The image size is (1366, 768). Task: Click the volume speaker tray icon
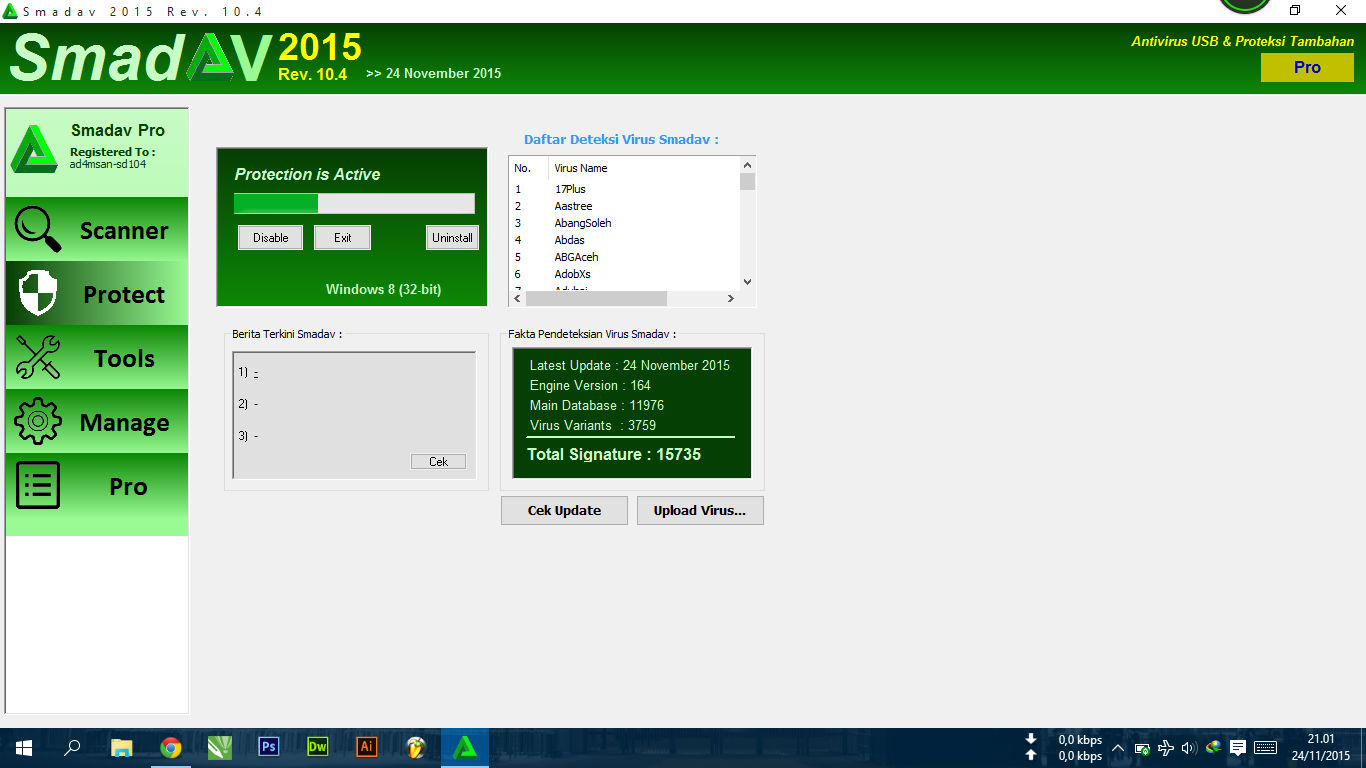1189,748
